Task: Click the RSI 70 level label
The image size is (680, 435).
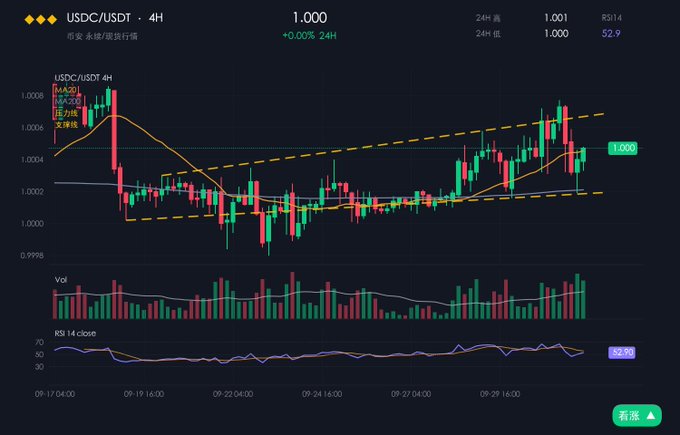Action: coord(39,343)
